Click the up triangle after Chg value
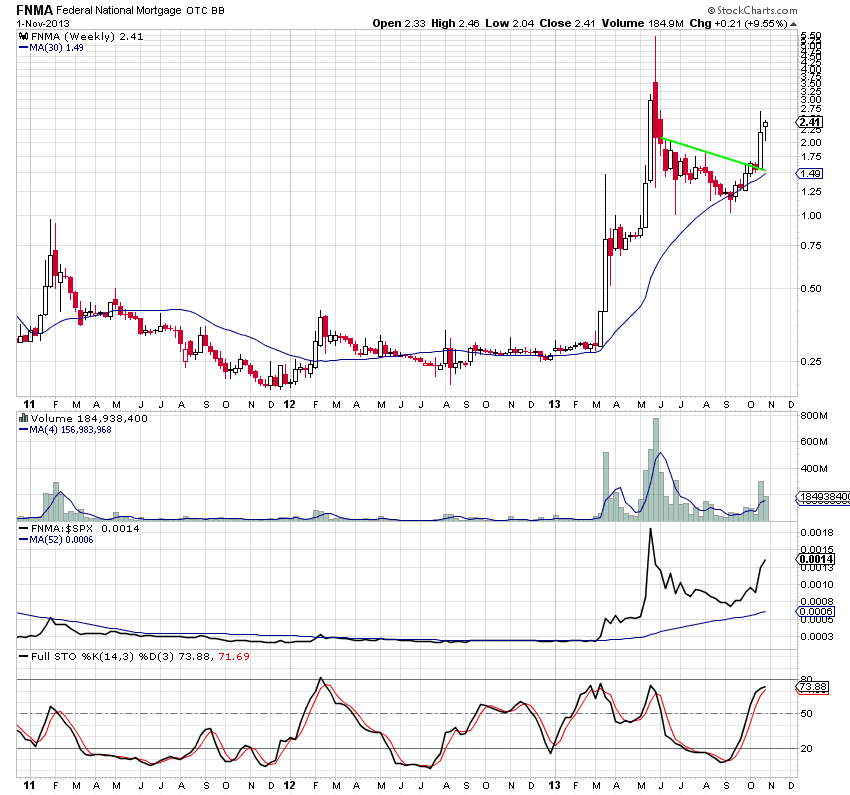This screenshot has width=850, height=795. pos(794,24)
